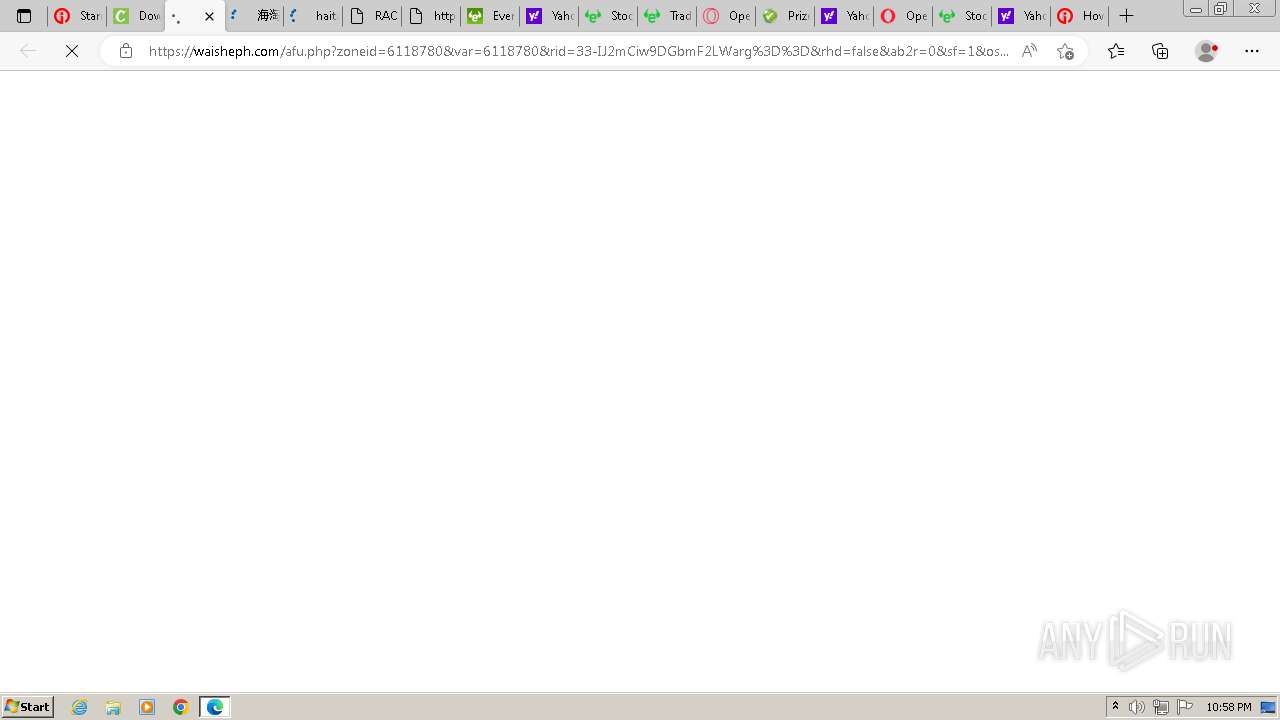Show hidden system tray icons

point(1115,707)
